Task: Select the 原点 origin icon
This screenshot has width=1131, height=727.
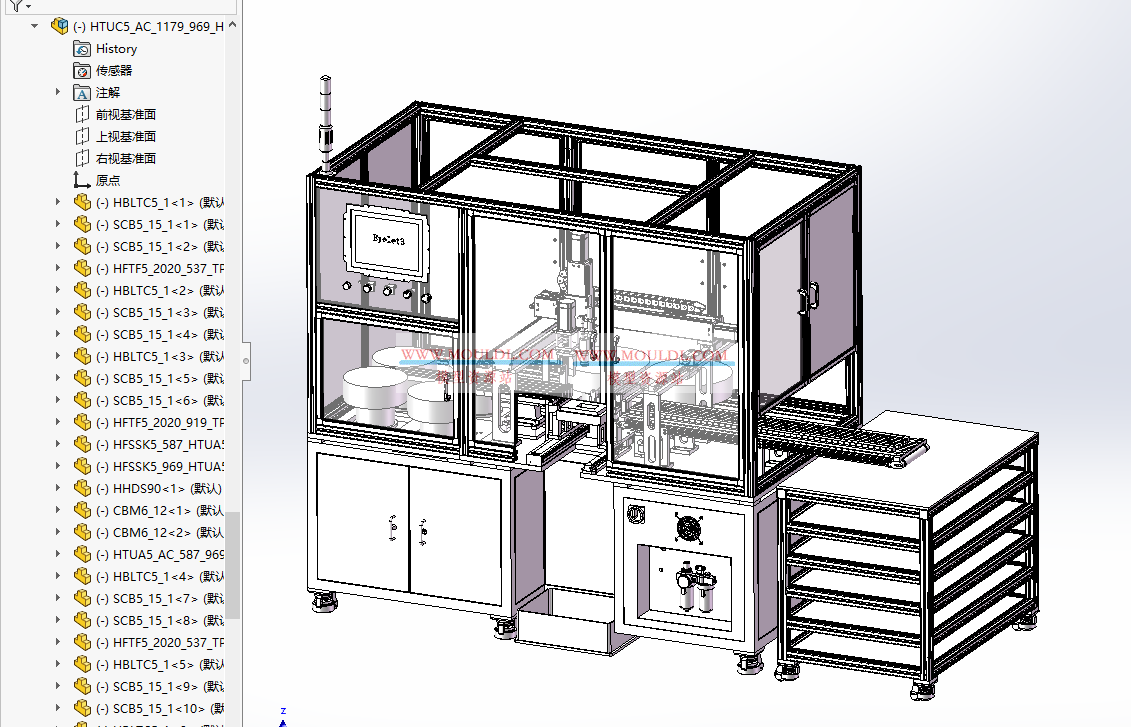Action: (80, 180)
